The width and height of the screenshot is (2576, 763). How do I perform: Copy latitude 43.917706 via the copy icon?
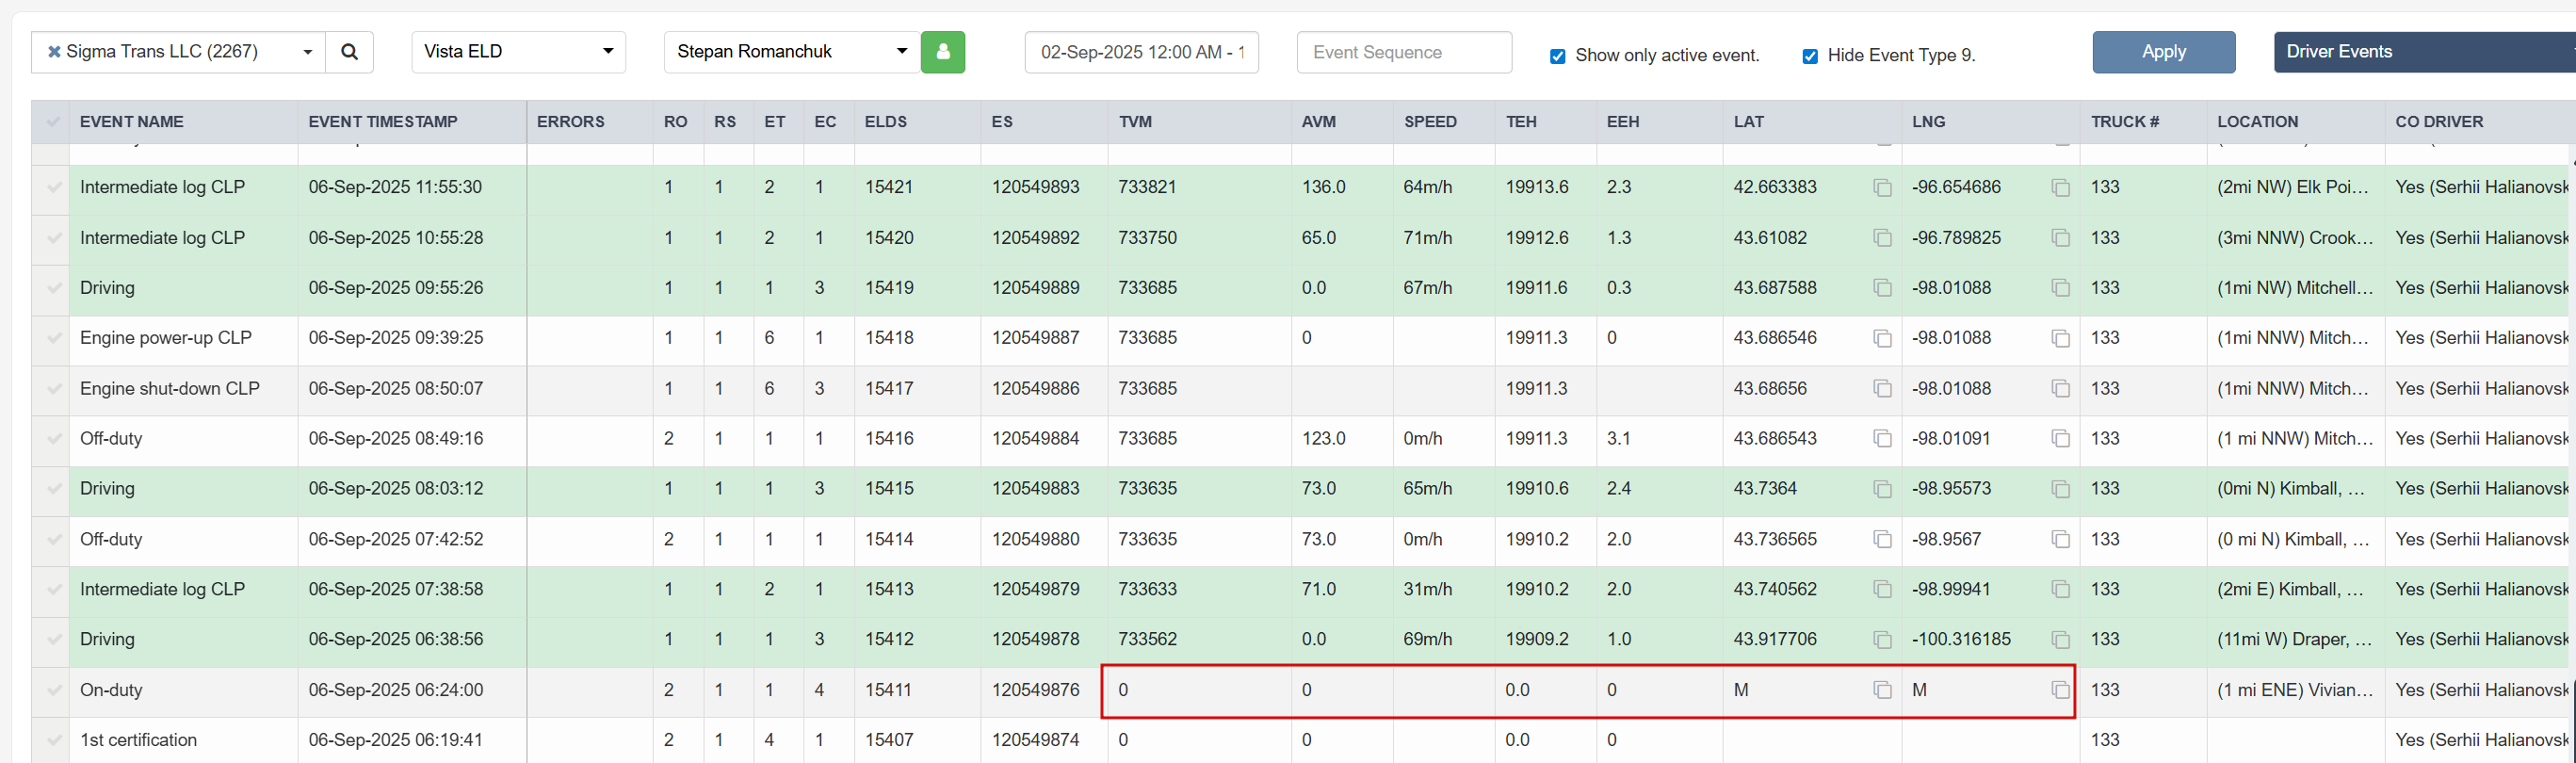(1882, 640)
